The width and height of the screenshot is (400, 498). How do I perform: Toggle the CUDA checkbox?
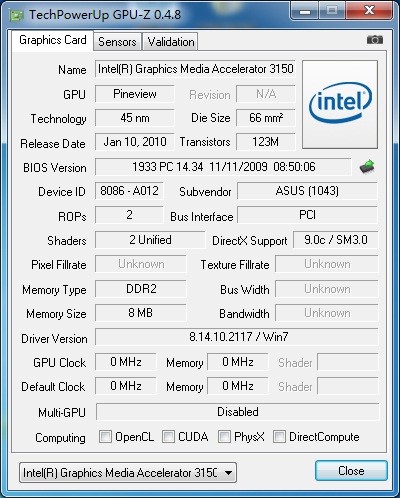coord(168,436)
